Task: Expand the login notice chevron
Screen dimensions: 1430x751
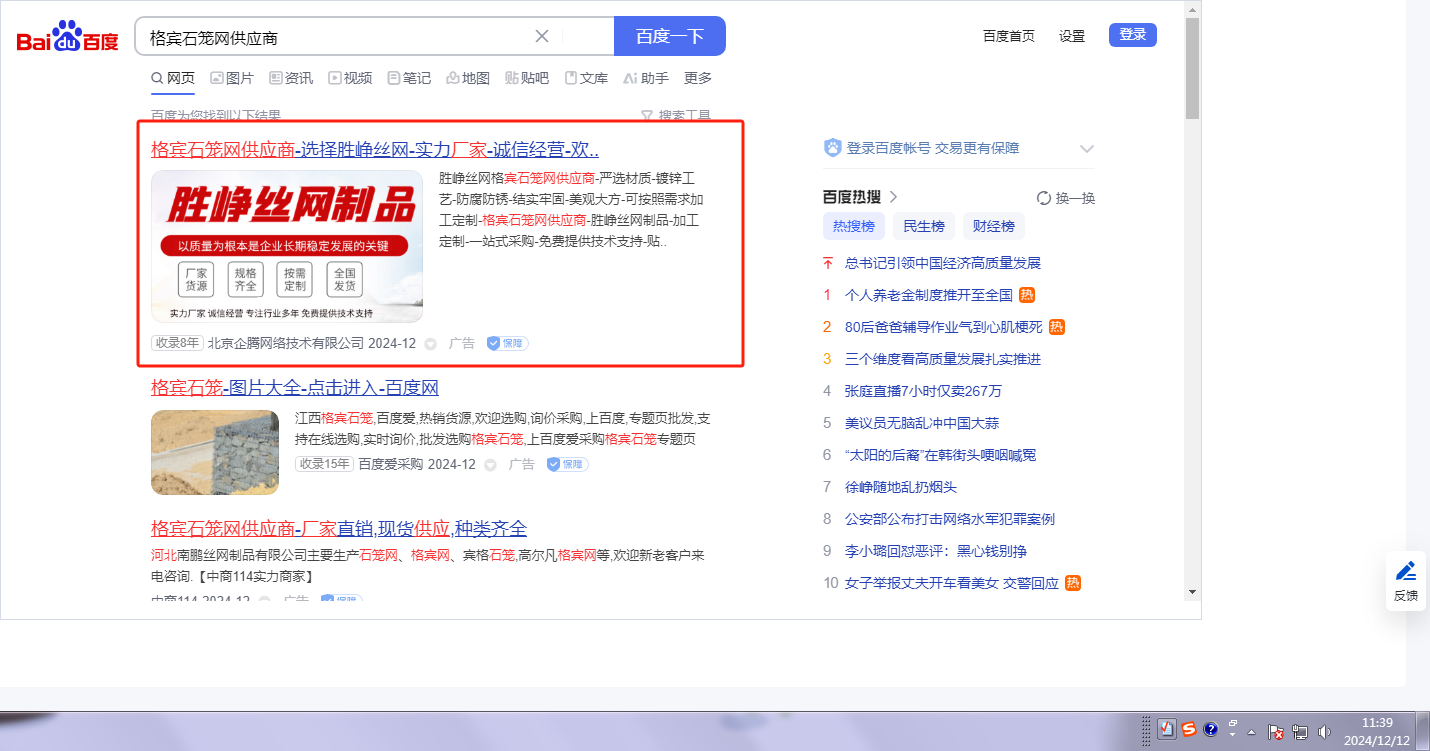Action: click(x=1087, y=149)
